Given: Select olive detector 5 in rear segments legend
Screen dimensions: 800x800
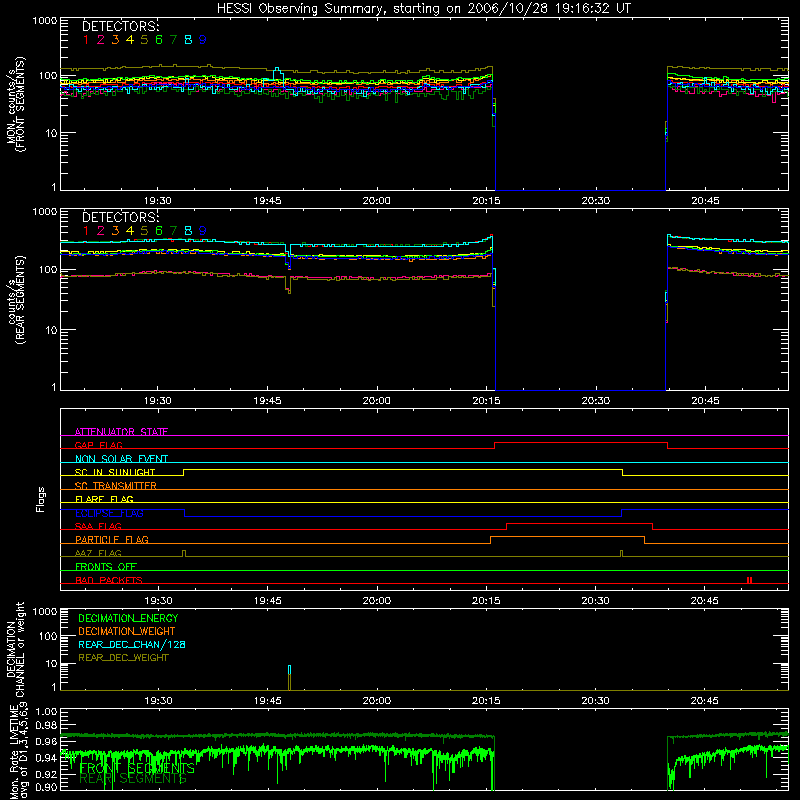Looking at the screenshot, I should click(x=144, y=231).
